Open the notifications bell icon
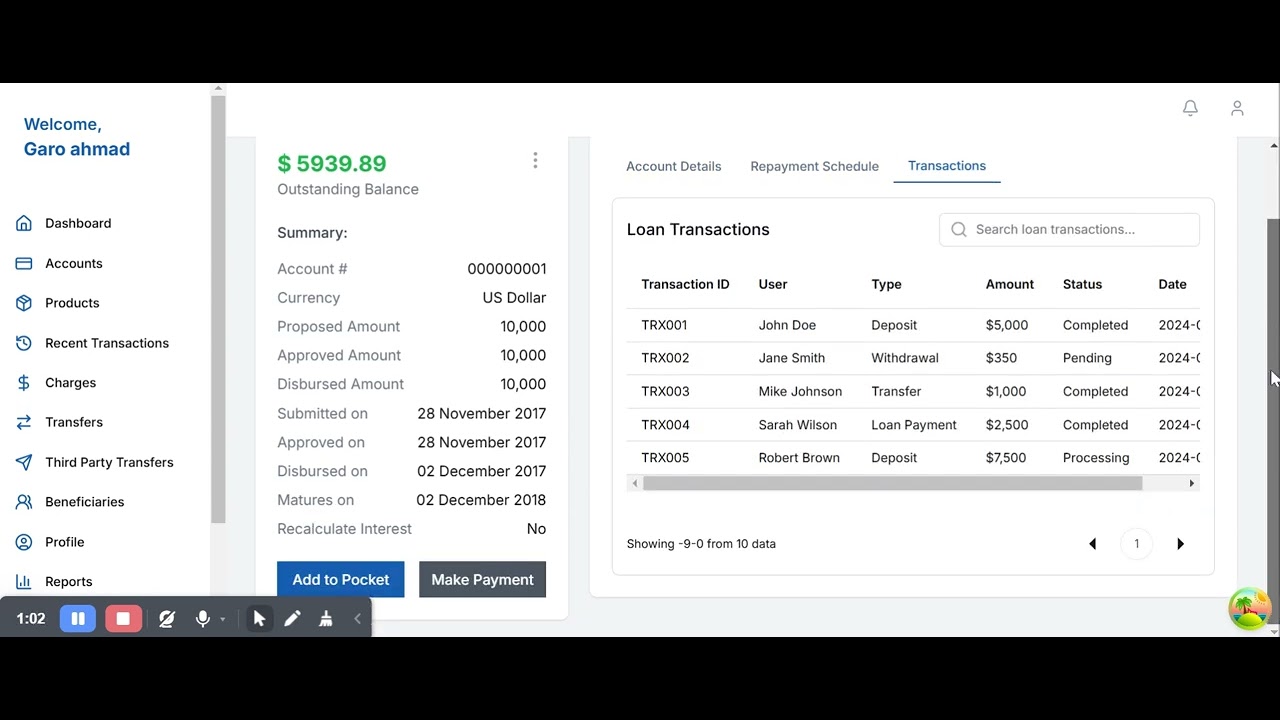The height and width of the screenshot is (720, 1280). 1190,108
